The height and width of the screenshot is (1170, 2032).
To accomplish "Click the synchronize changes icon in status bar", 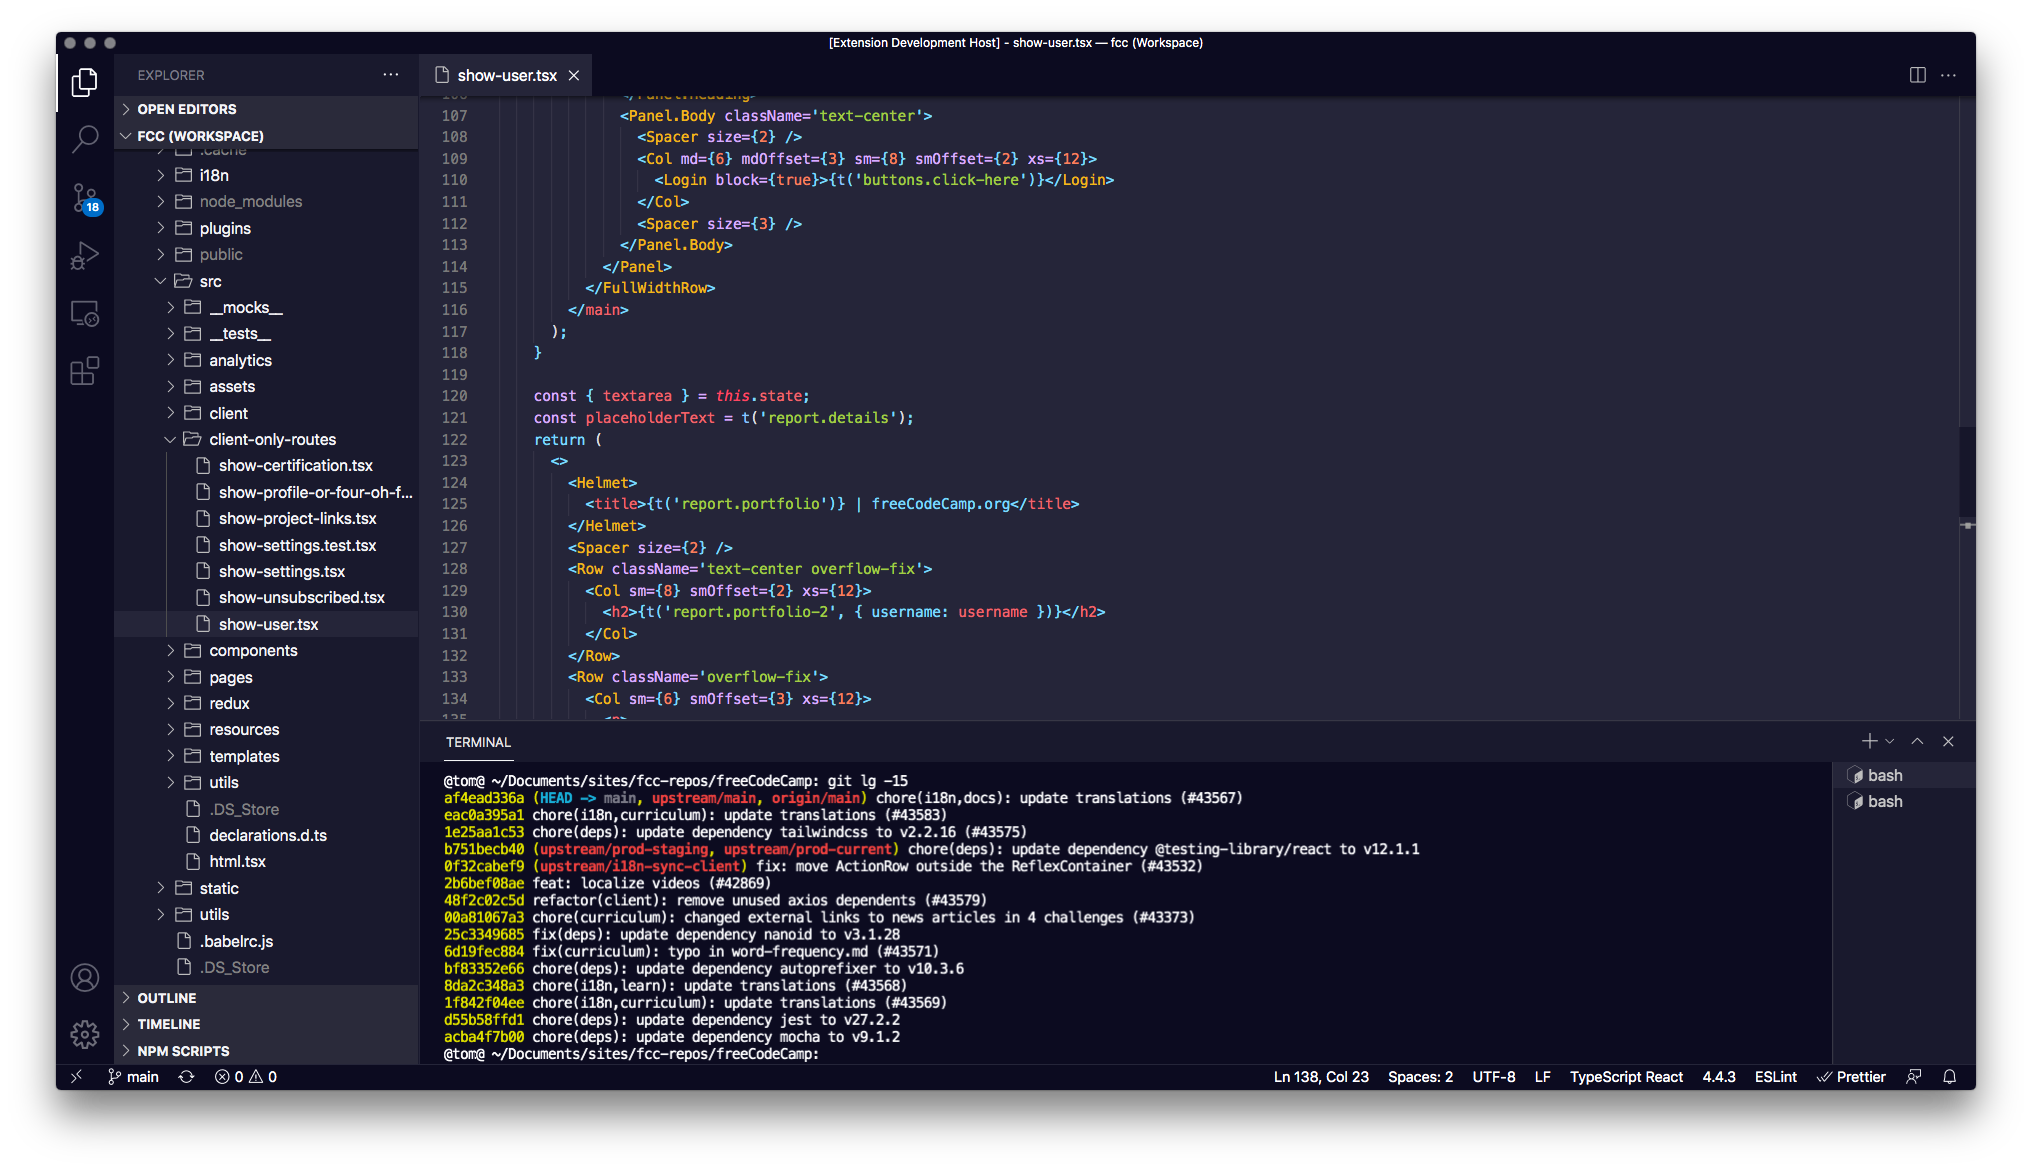I will pyautogui.click(x=186, y=1077).
